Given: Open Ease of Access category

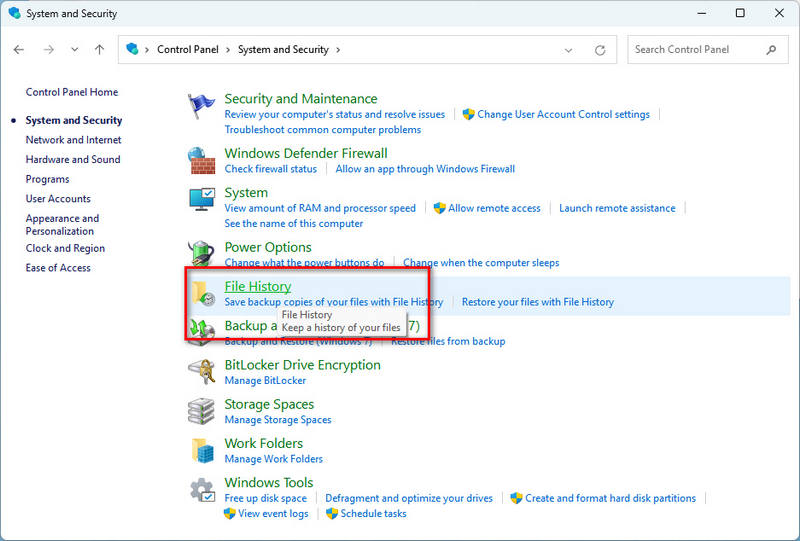Looking at the screenshot, I should click(x=58, y=267).
